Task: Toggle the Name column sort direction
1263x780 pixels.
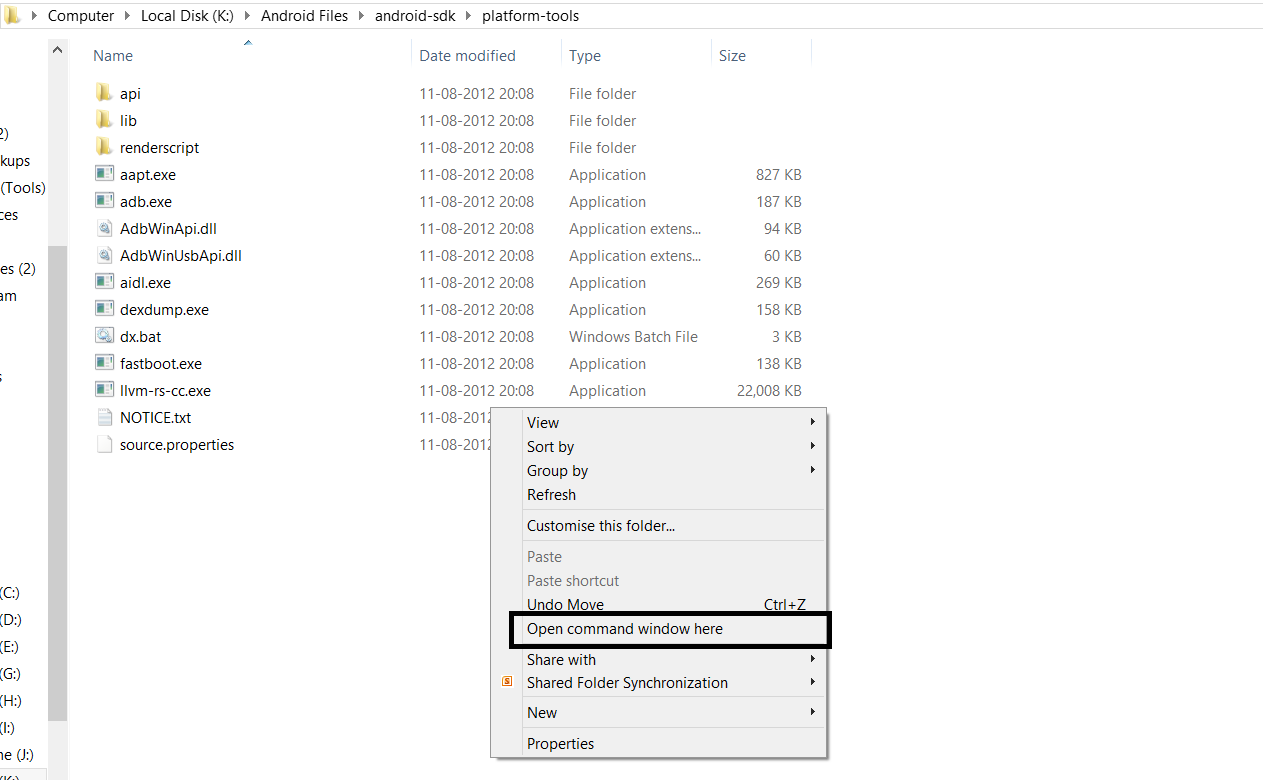Action: 112,55
